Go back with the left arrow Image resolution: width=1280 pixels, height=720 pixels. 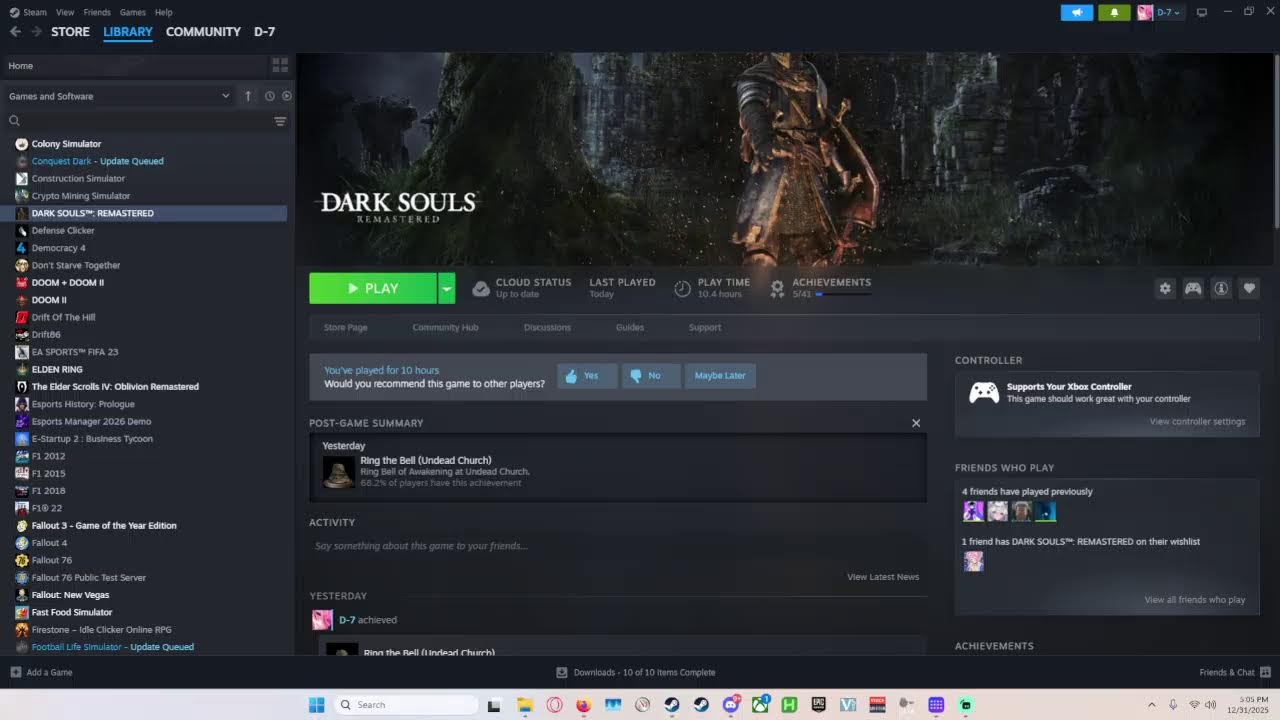(x=15, y=32)
